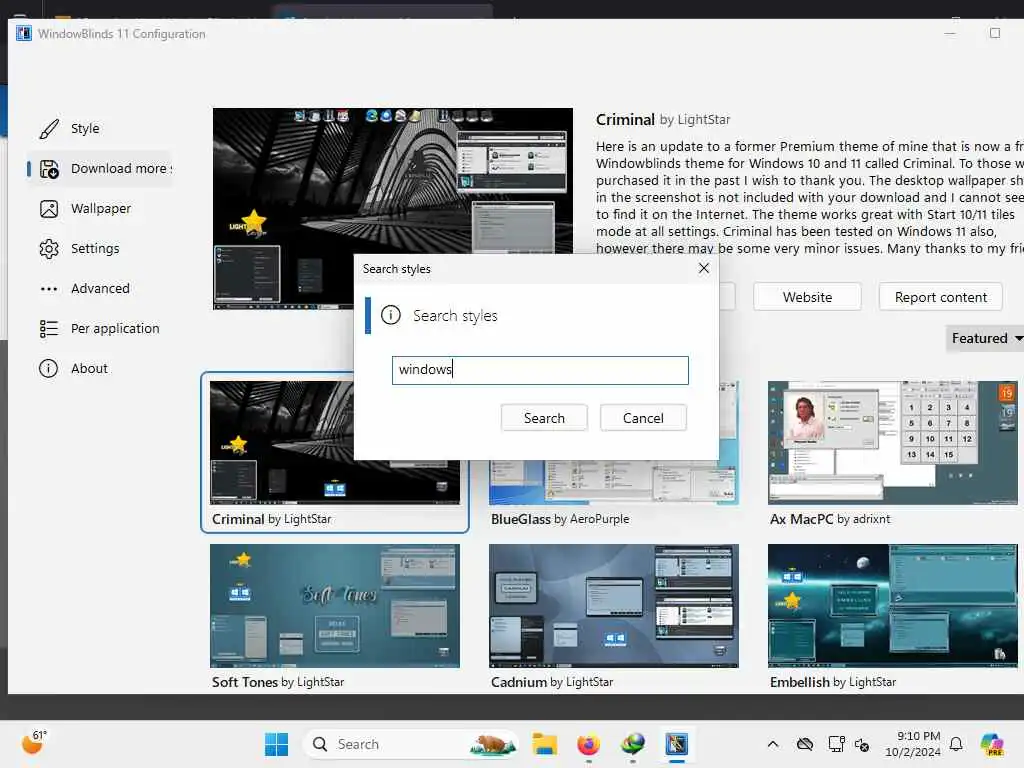Click the Search button in the dialog
1024x768 pixels.
pyautogui.click(x=544, y=418)
